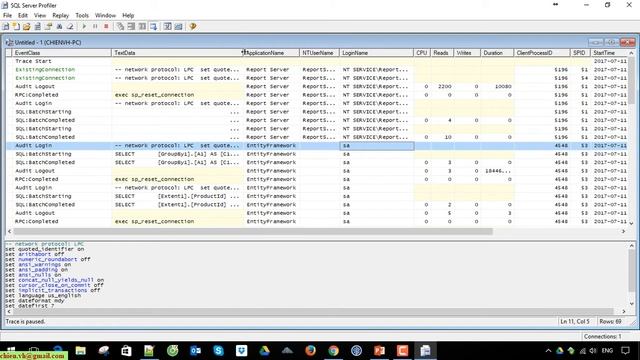Open Dropbox from the taskbar

[241, 351]
